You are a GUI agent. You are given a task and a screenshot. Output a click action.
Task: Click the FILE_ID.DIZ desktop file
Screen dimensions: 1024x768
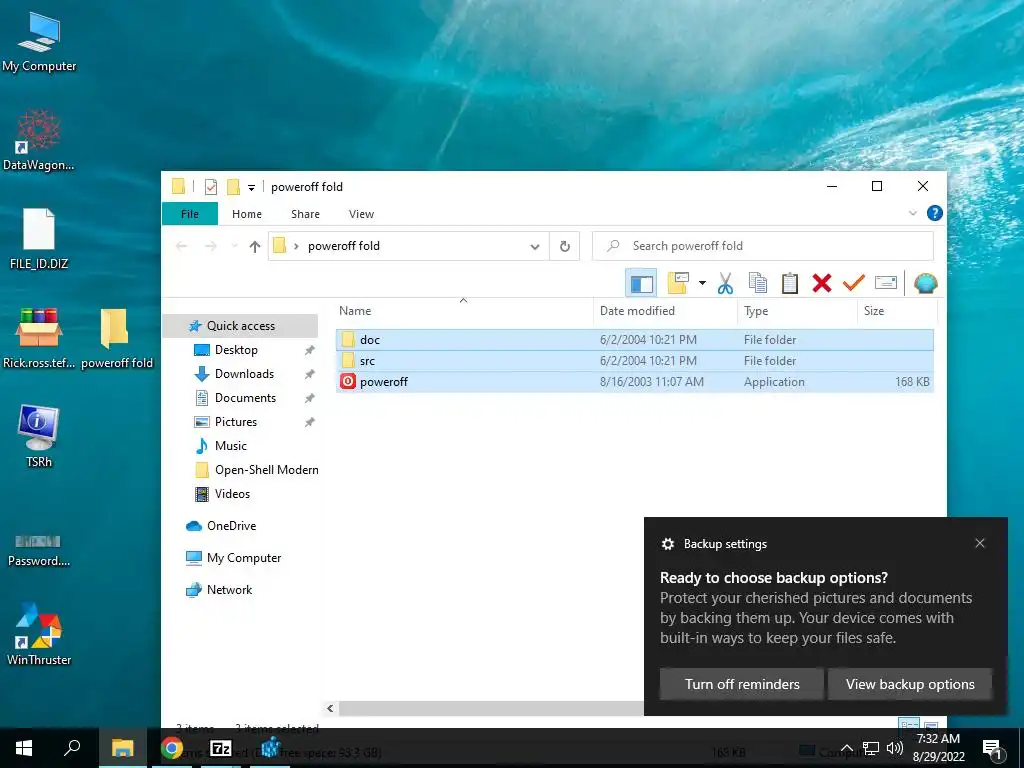(x=39, y=239)
